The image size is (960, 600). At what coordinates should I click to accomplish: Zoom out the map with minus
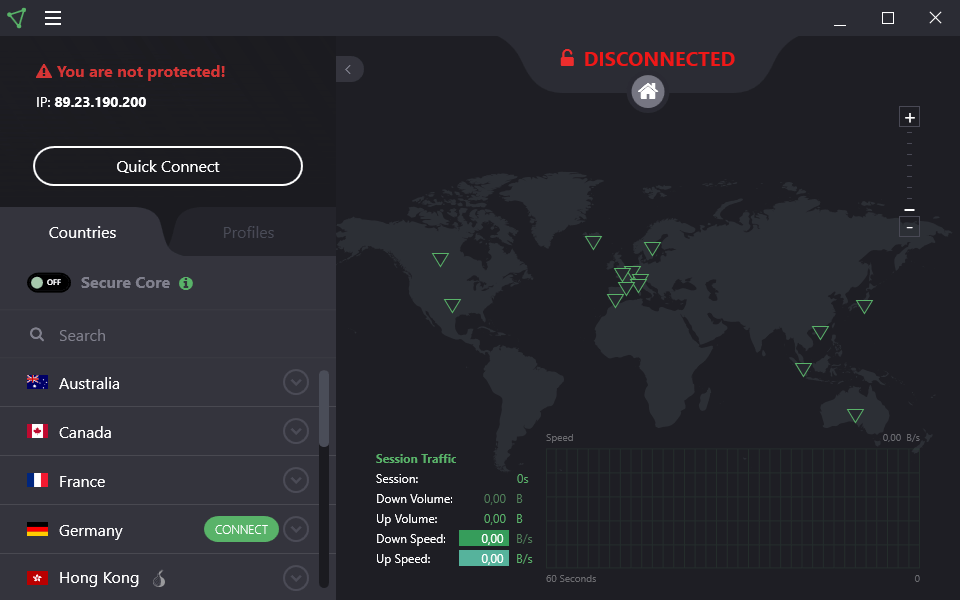point(909,227)
